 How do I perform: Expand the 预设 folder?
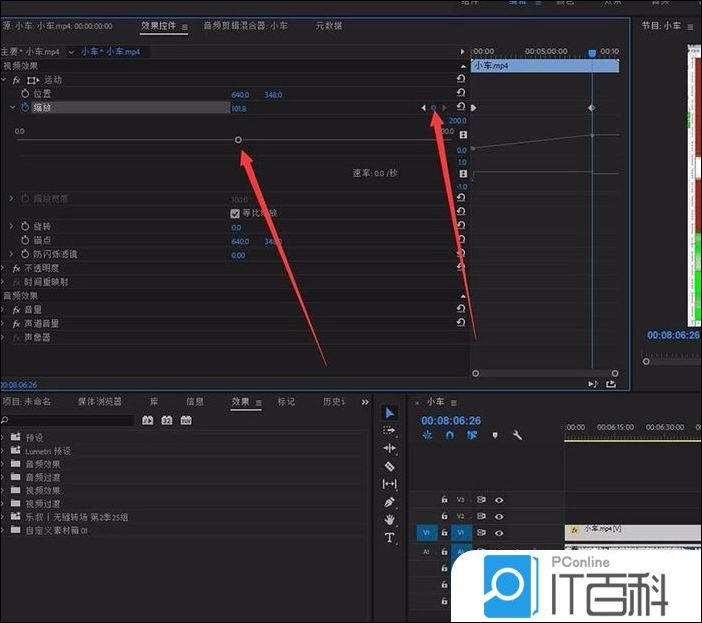coord(3,437)
